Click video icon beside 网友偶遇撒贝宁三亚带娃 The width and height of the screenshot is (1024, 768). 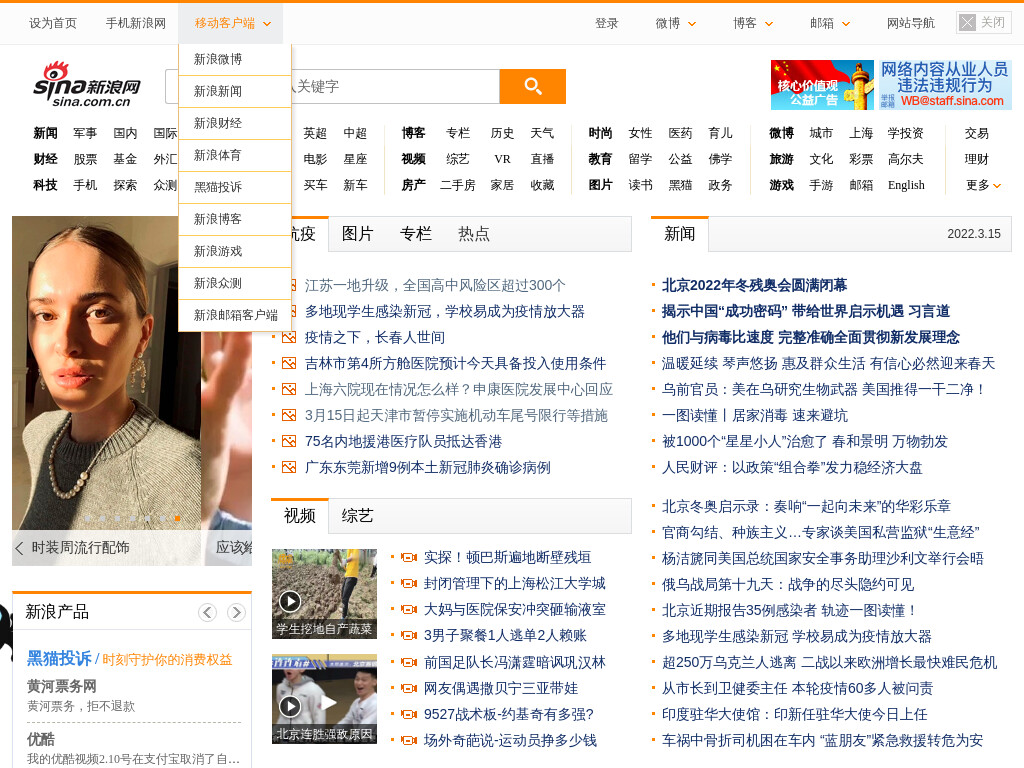tap(409, 688)
